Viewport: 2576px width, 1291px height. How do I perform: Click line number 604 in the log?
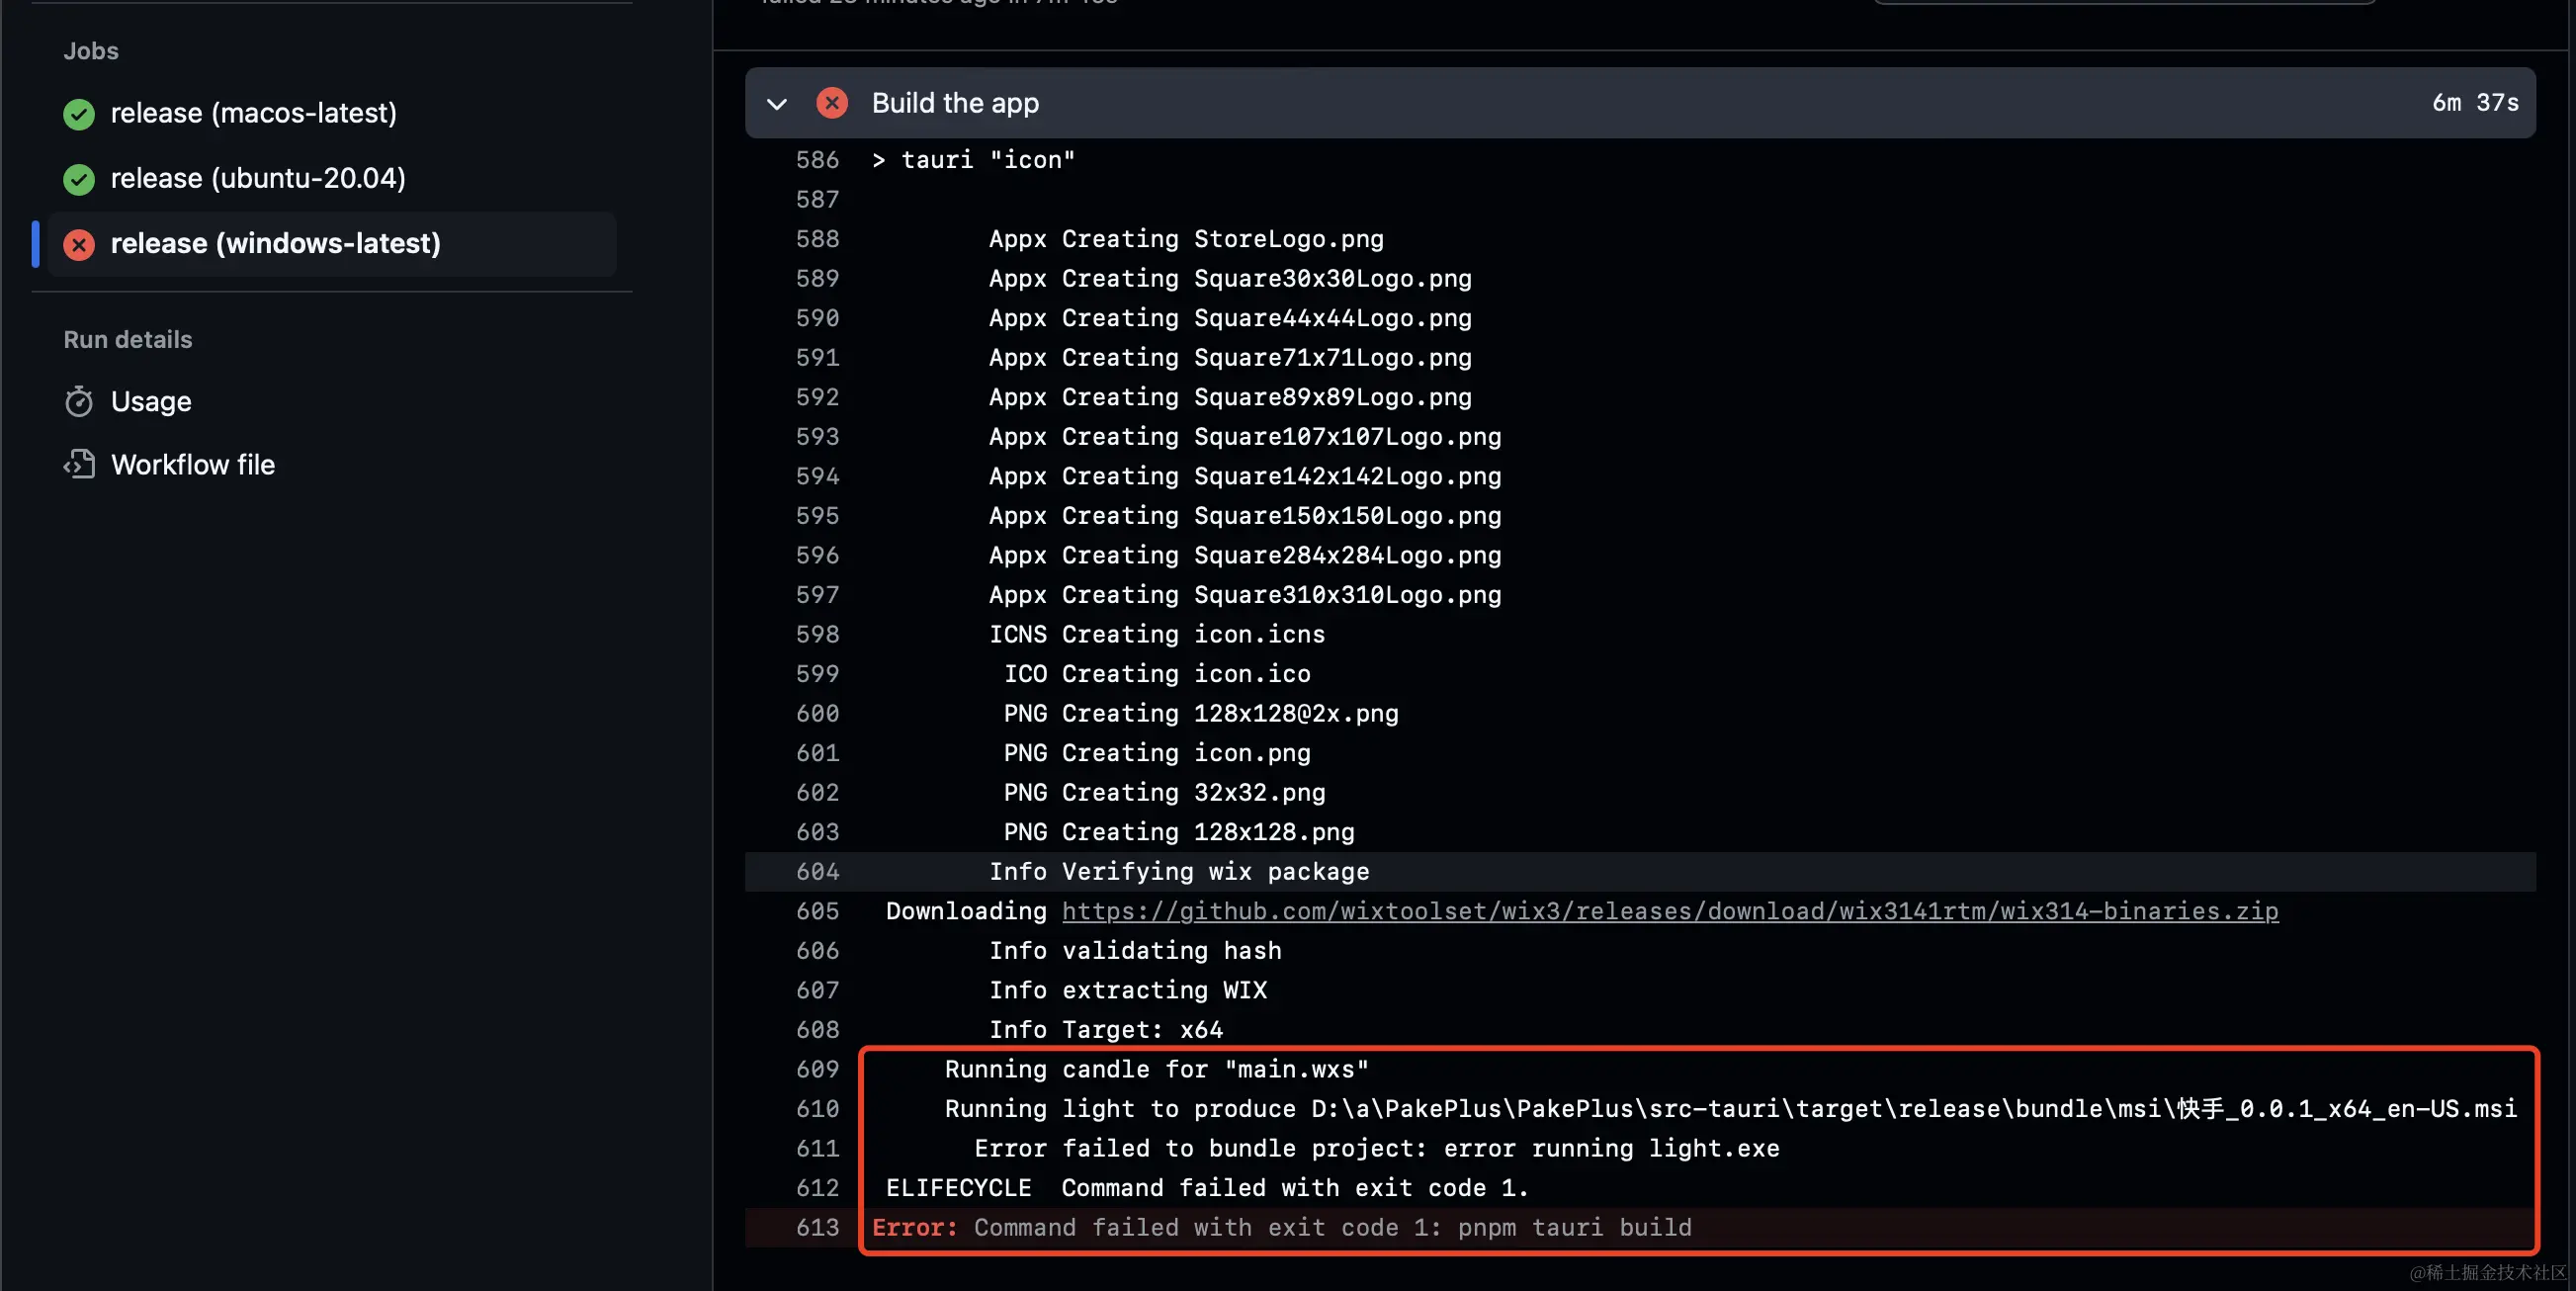tap(817, 872)
